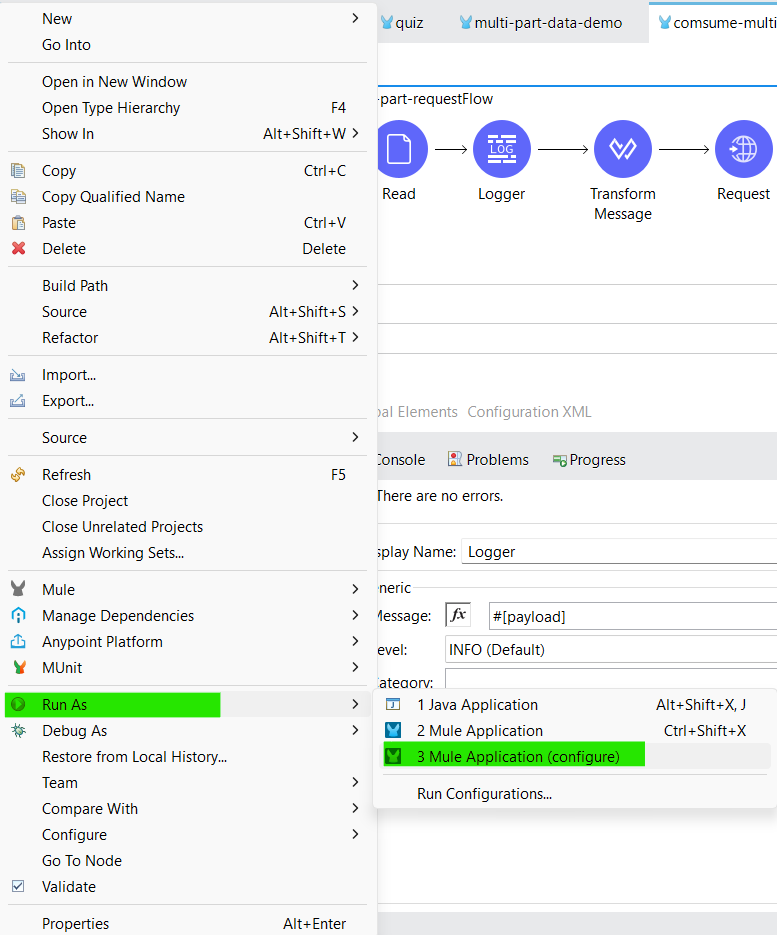The width and height of the screenshot is (777, 935).
Task: Open the Level dropdown showing INFO (Default)
Action: pyautogui.click(x=611, y=649)
